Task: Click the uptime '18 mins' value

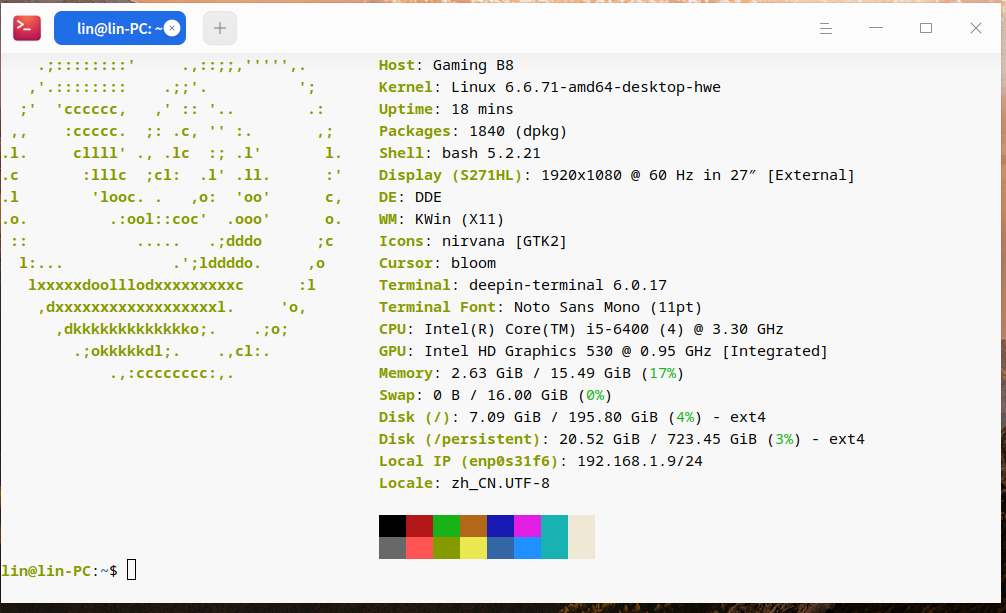Action: point(482,109)
